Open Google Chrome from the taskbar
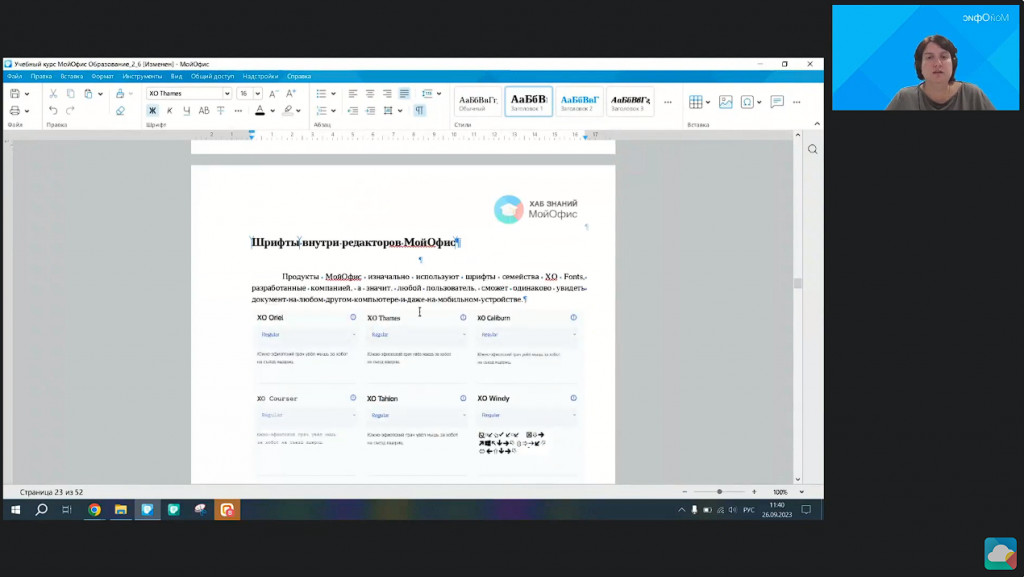The height and width of the screenshot is (577, 1024). [x=95, y=510]
